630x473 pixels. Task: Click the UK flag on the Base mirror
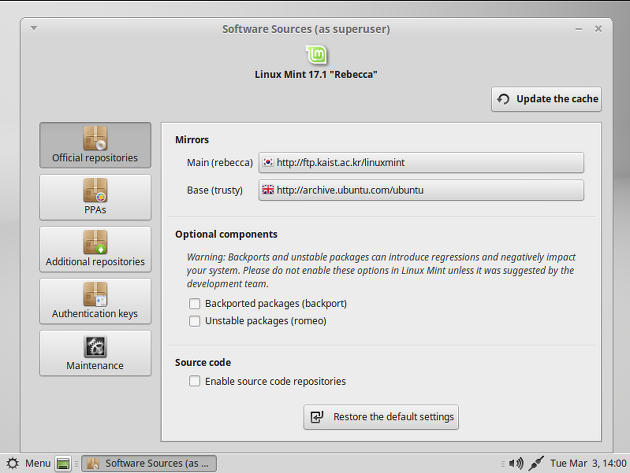pyautogui.click(x=268, y=190)
